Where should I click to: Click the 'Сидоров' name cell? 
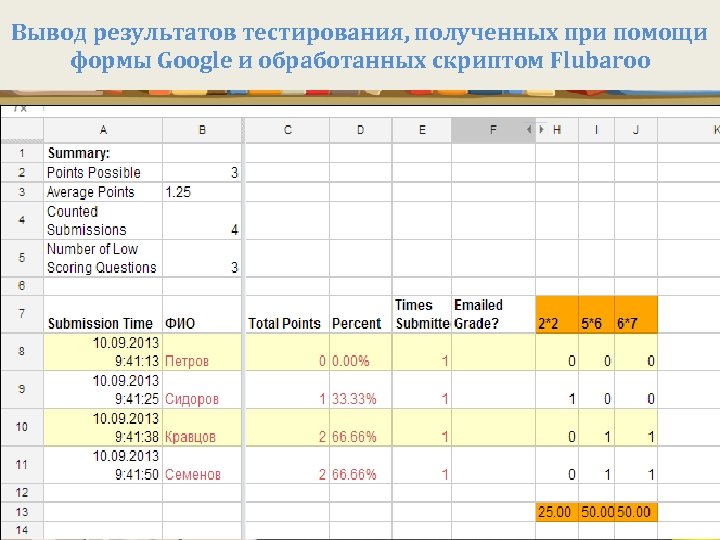(202, 390)
